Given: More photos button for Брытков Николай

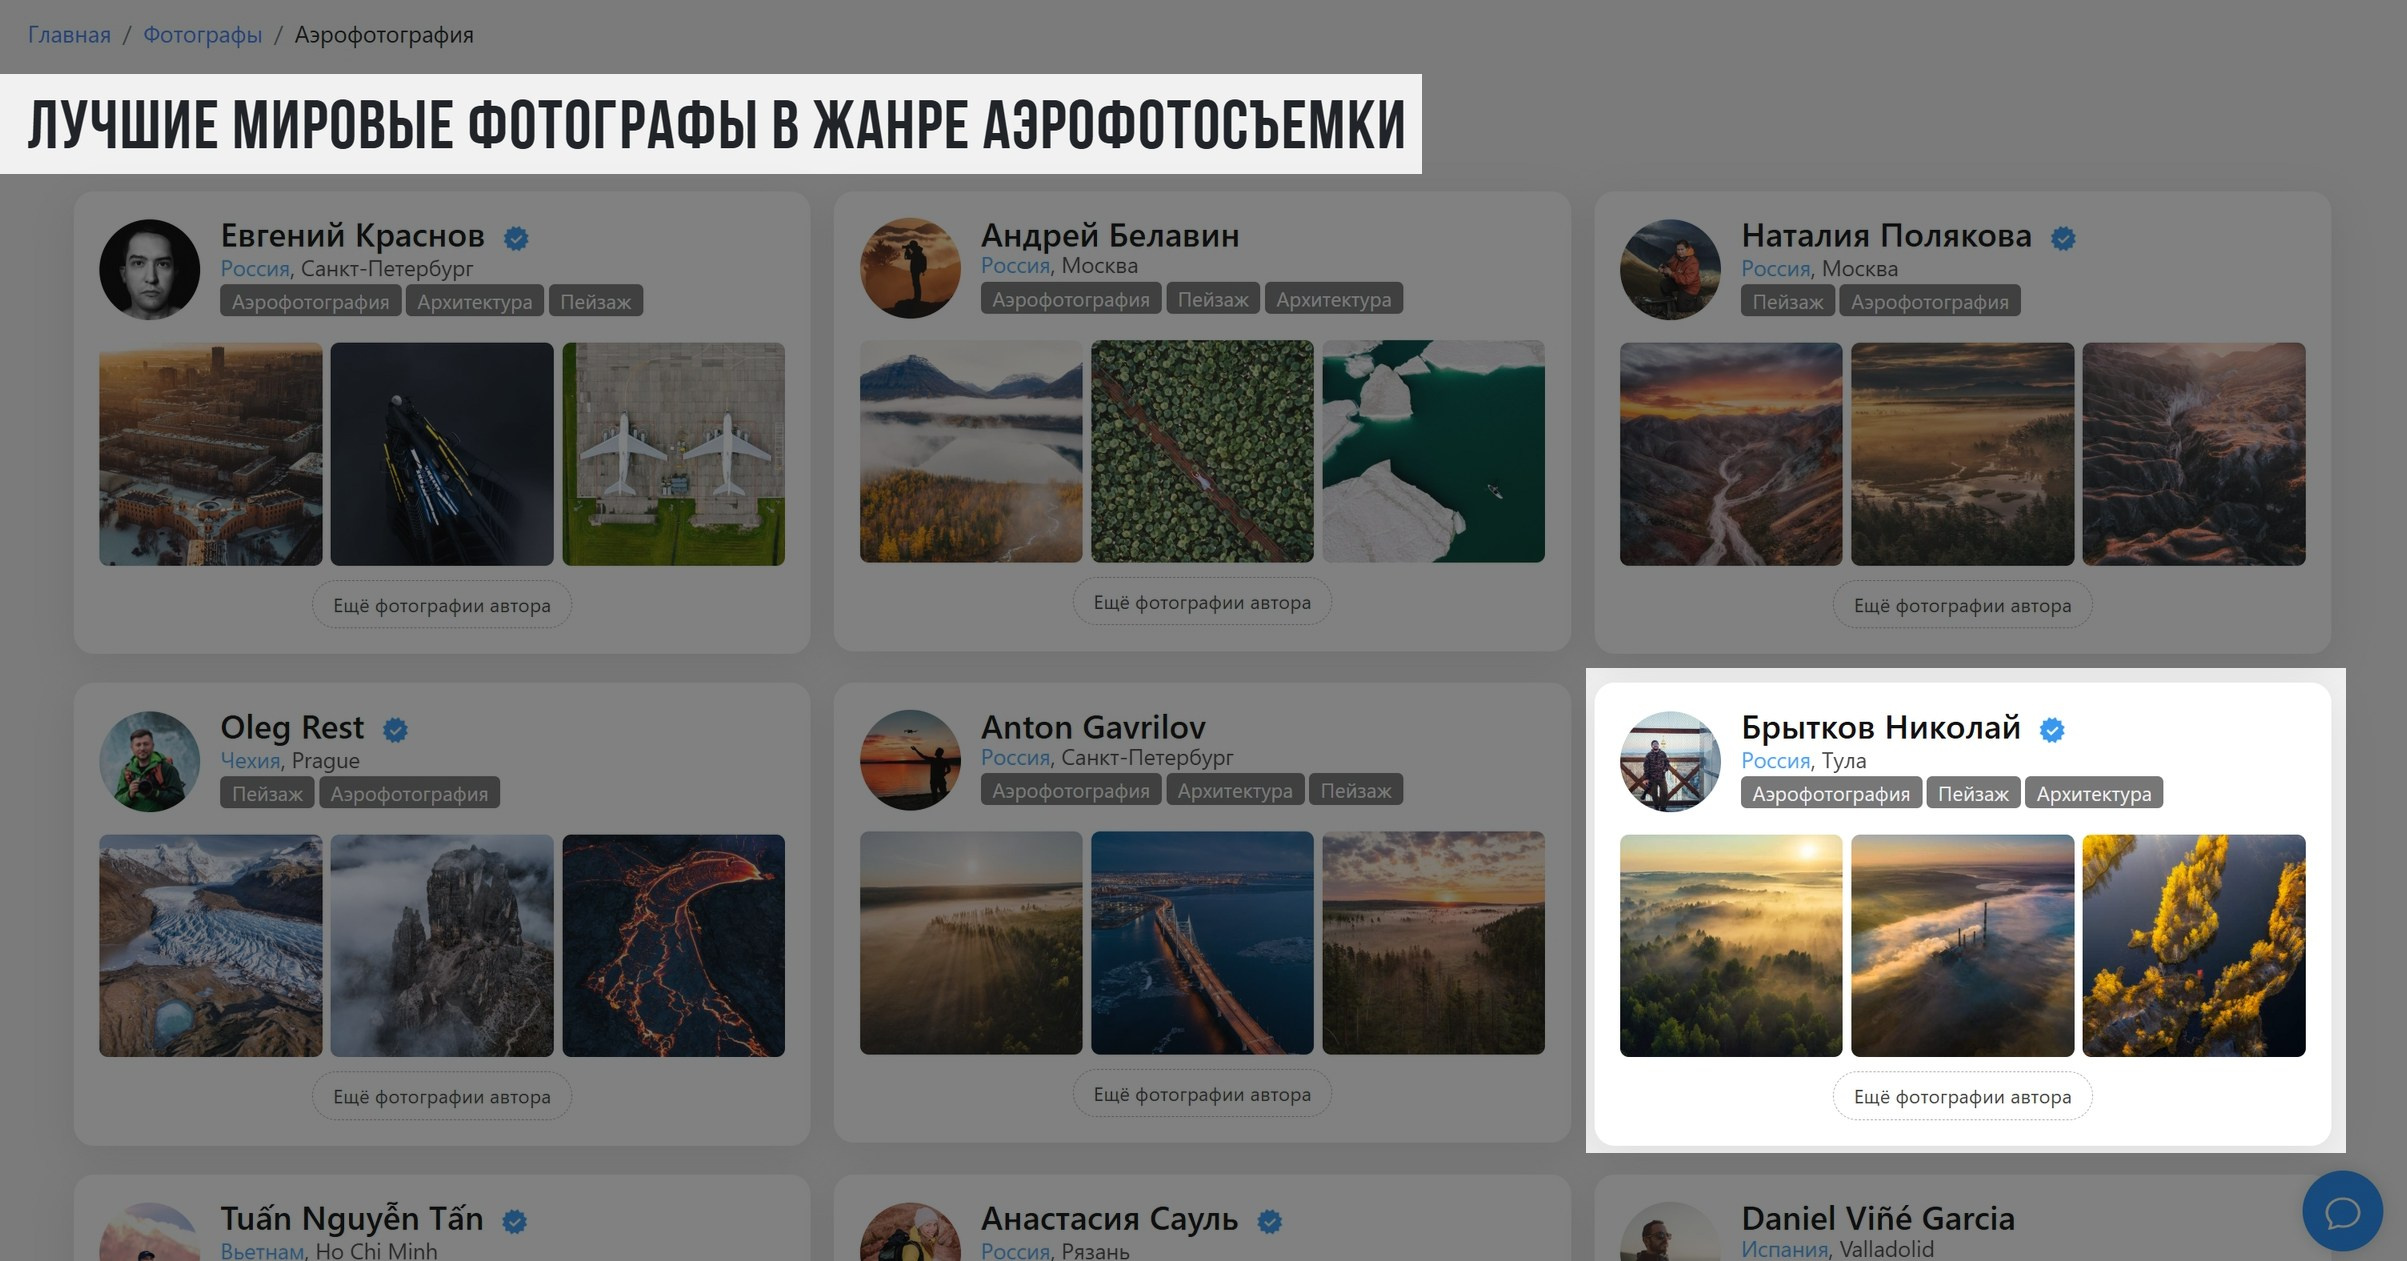Looking at the screenshot, I should point(1962,1096).
